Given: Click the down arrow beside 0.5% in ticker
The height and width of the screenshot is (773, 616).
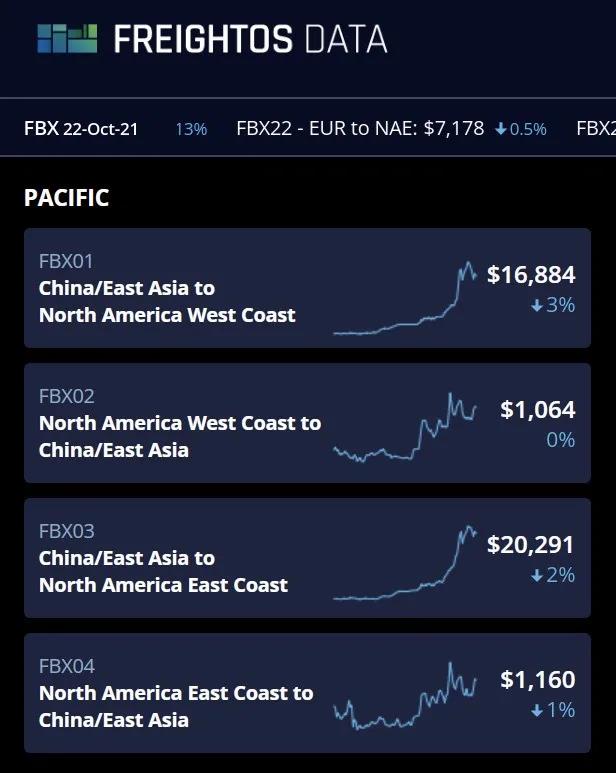Looking at the screenshot, I should click(501, 129).
